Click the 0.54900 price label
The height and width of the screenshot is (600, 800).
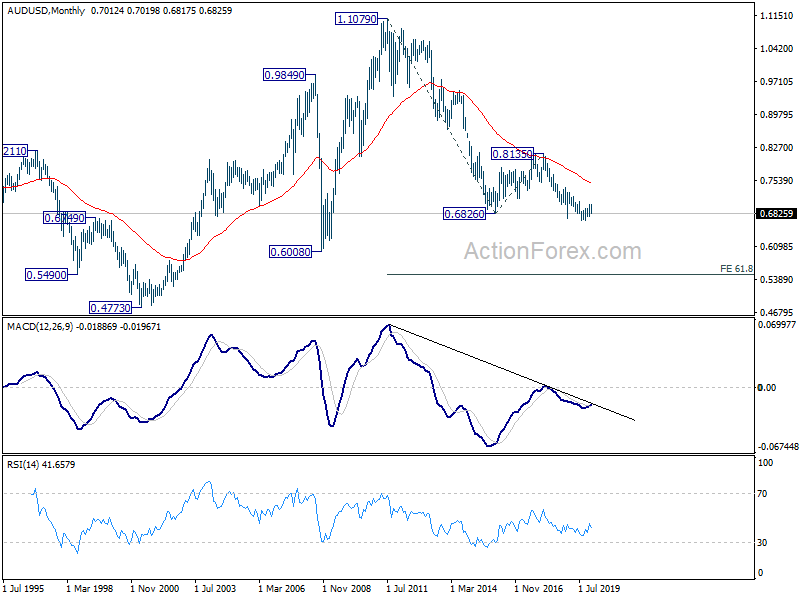click(x=46, y=275)
